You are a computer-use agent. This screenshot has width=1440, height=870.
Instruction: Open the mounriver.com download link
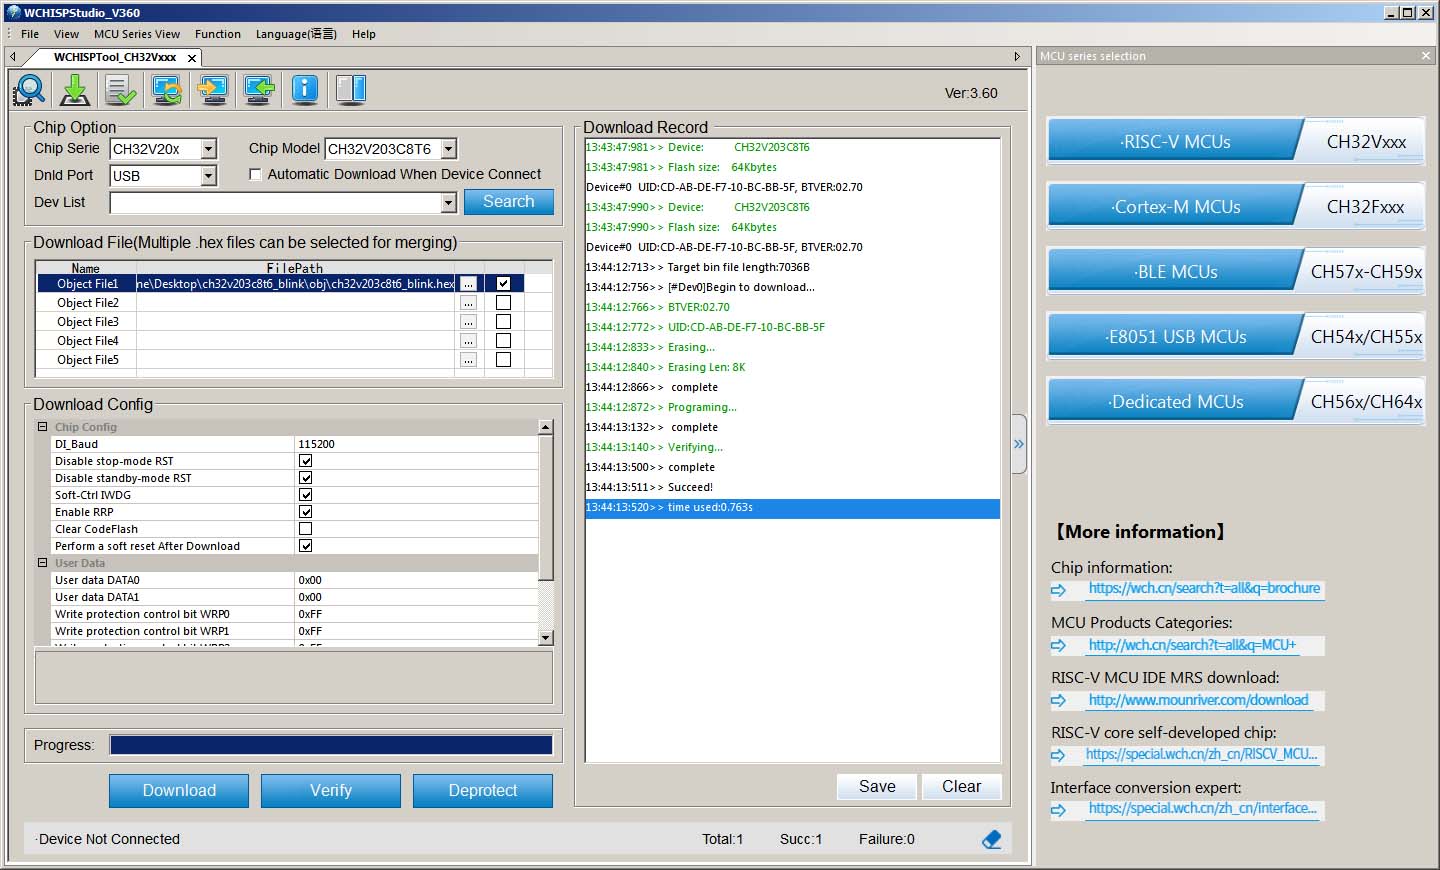pyautogui.click(x=1198, y=700)
